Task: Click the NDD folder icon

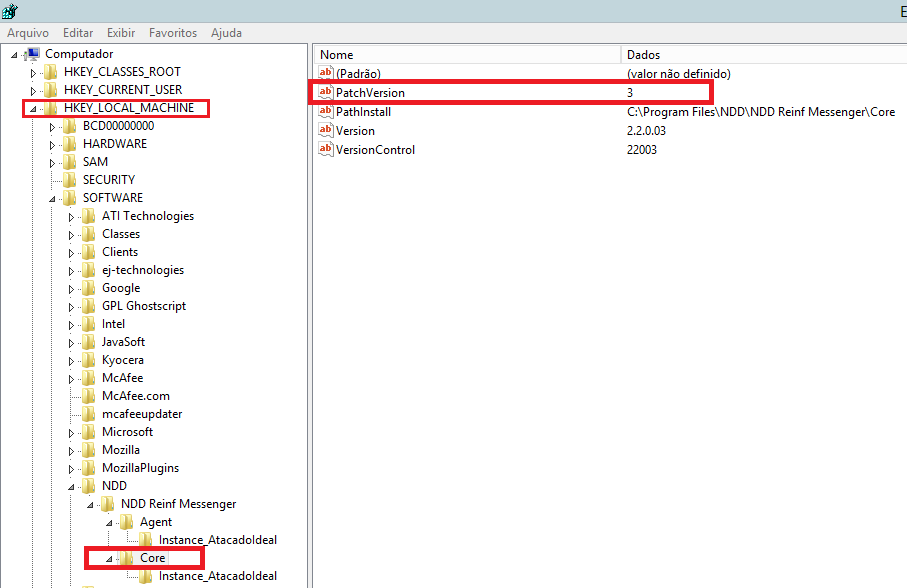Action: (x=89, y=486)
